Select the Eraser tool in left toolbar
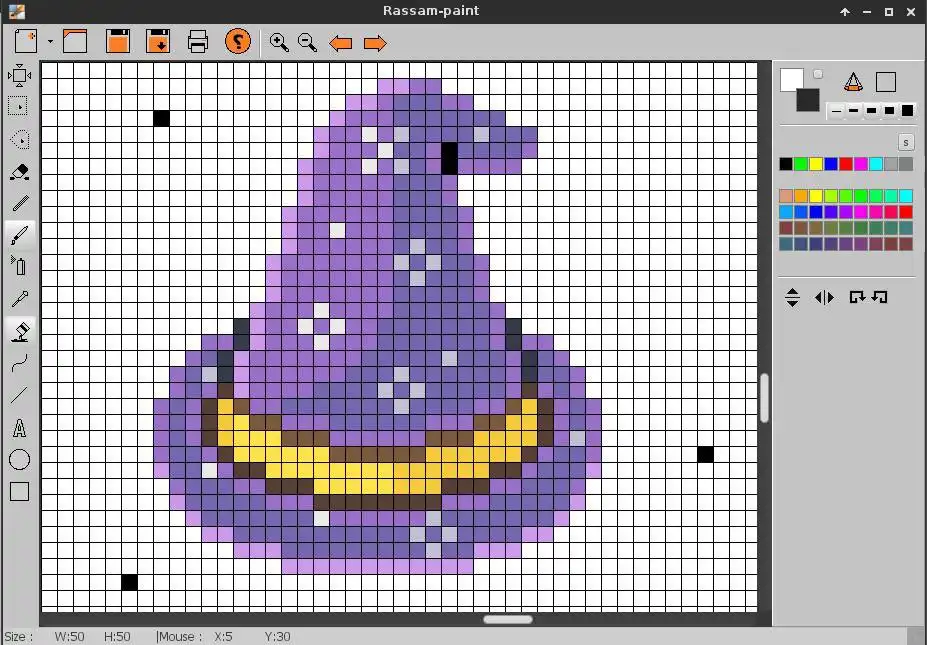The image size is (927, 645). (x=20, y=171)
